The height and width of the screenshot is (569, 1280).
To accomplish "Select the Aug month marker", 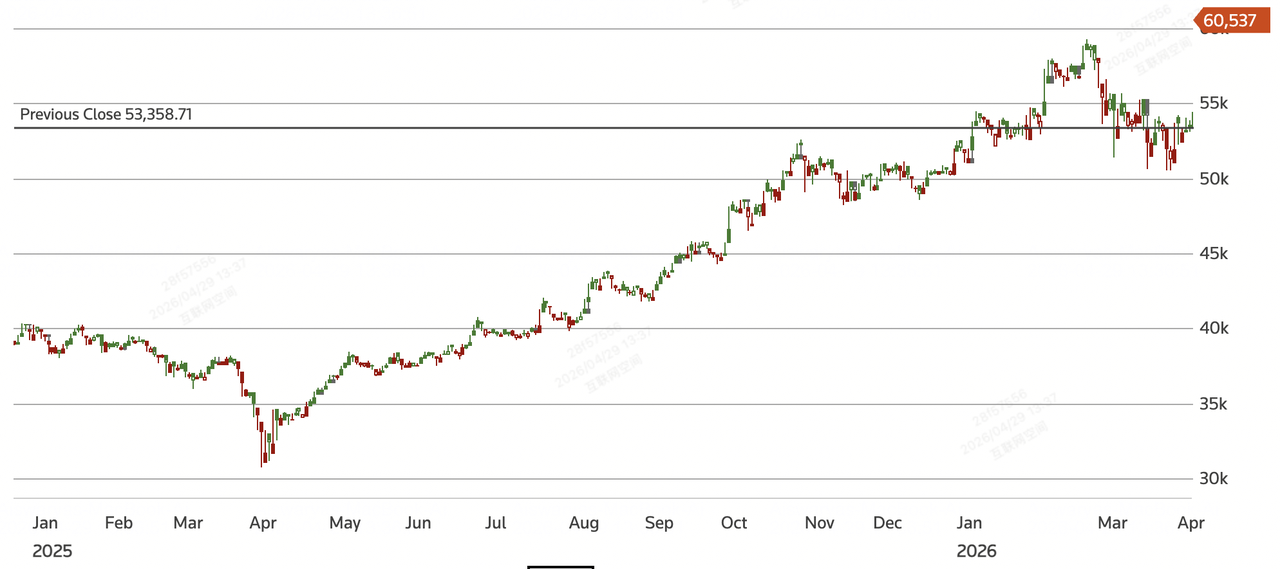I will [583, 523].
